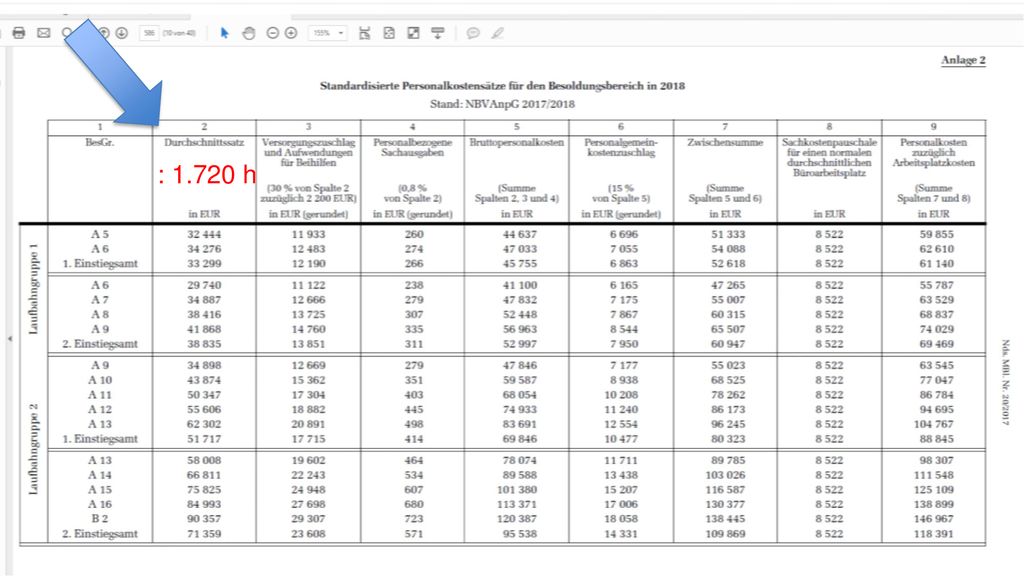Screen dimensions: 1024x576
Task: Print the document with the printer icon
Action: point(19,33)
